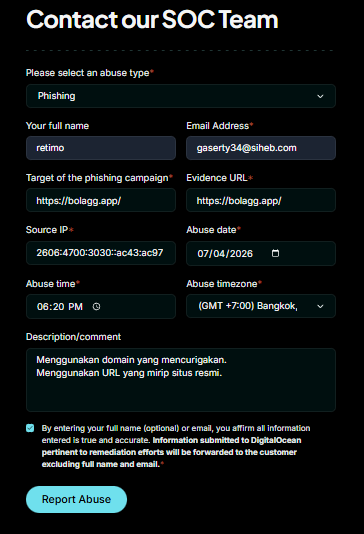The height and width of the screenshot is (534, 364).
Task: Click the full name field containing retimo
Action: point(101,148)
